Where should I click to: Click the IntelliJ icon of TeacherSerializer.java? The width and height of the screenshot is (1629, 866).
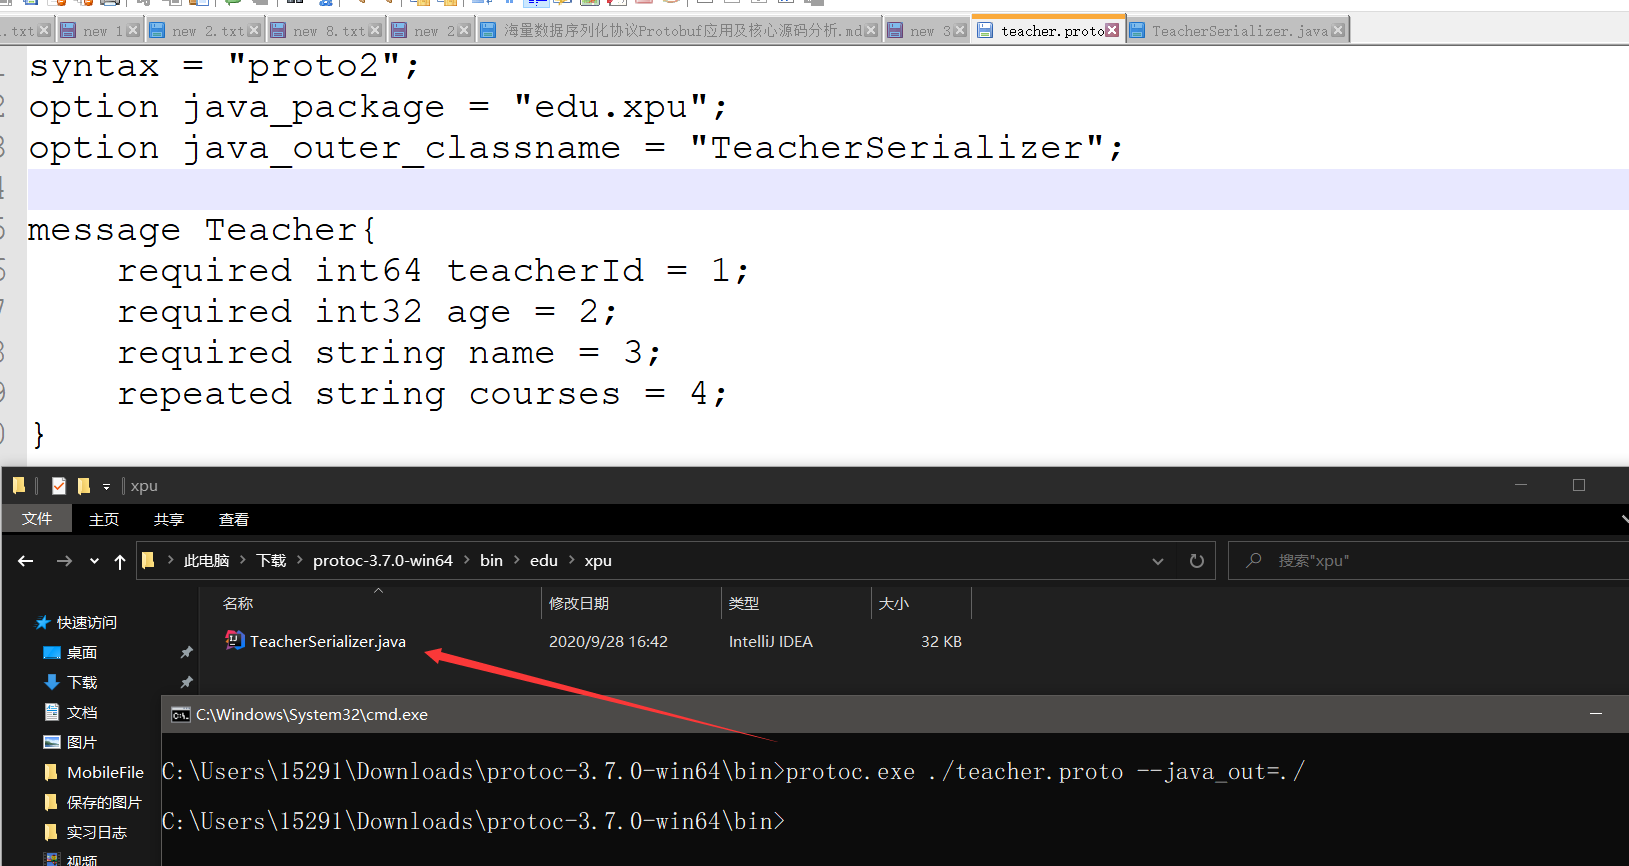click(x=235, y=641)
